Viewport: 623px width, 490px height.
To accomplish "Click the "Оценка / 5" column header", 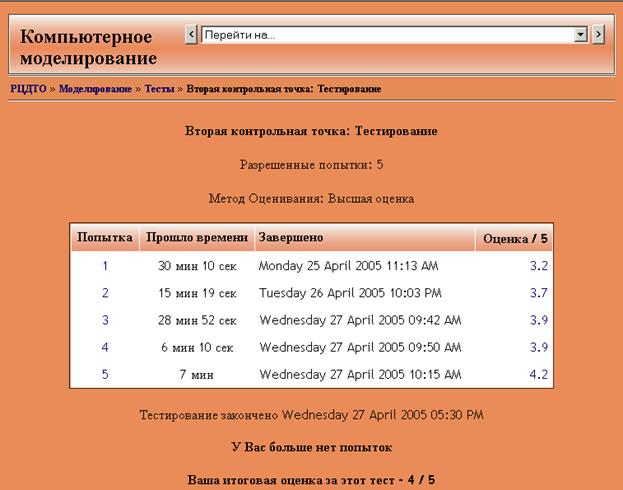I will click(515, 238).
